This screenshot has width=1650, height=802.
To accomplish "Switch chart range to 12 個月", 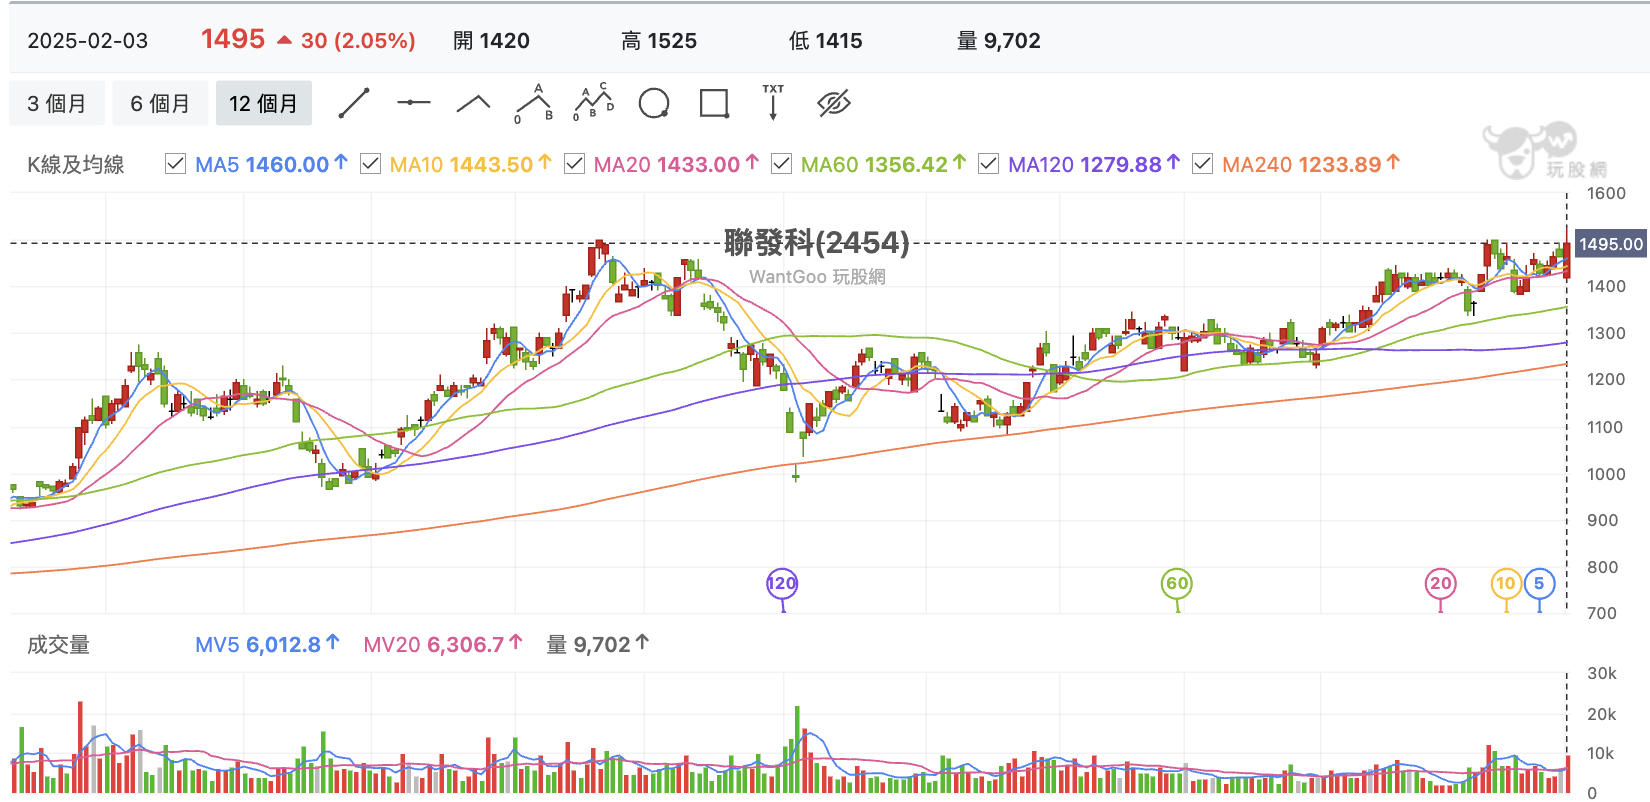I will click(264, 103).
